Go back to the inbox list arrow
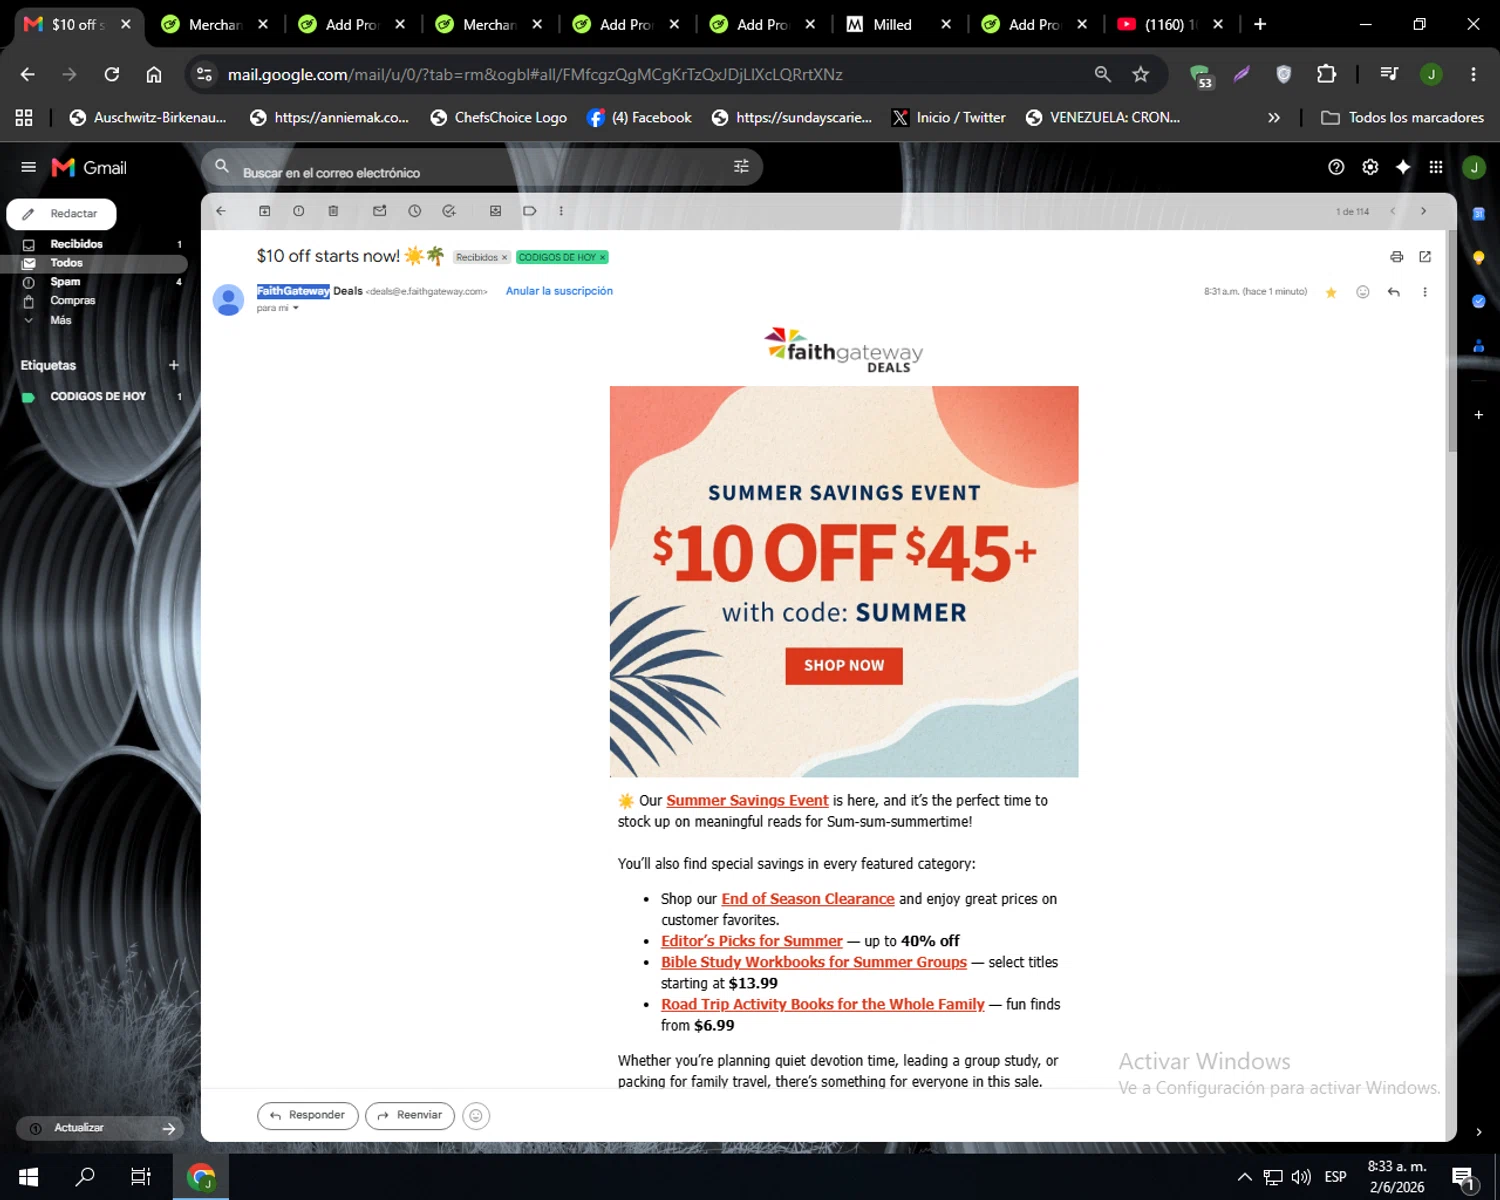The height and width of the screenshot is (1200, 1500). [x=221, y=211]
